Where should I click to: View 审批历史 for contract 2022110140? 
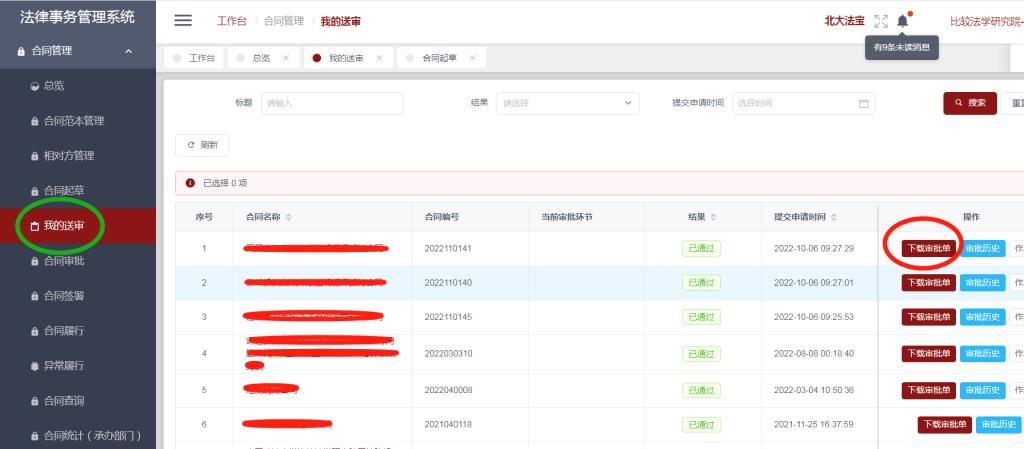tap(982, 283)
